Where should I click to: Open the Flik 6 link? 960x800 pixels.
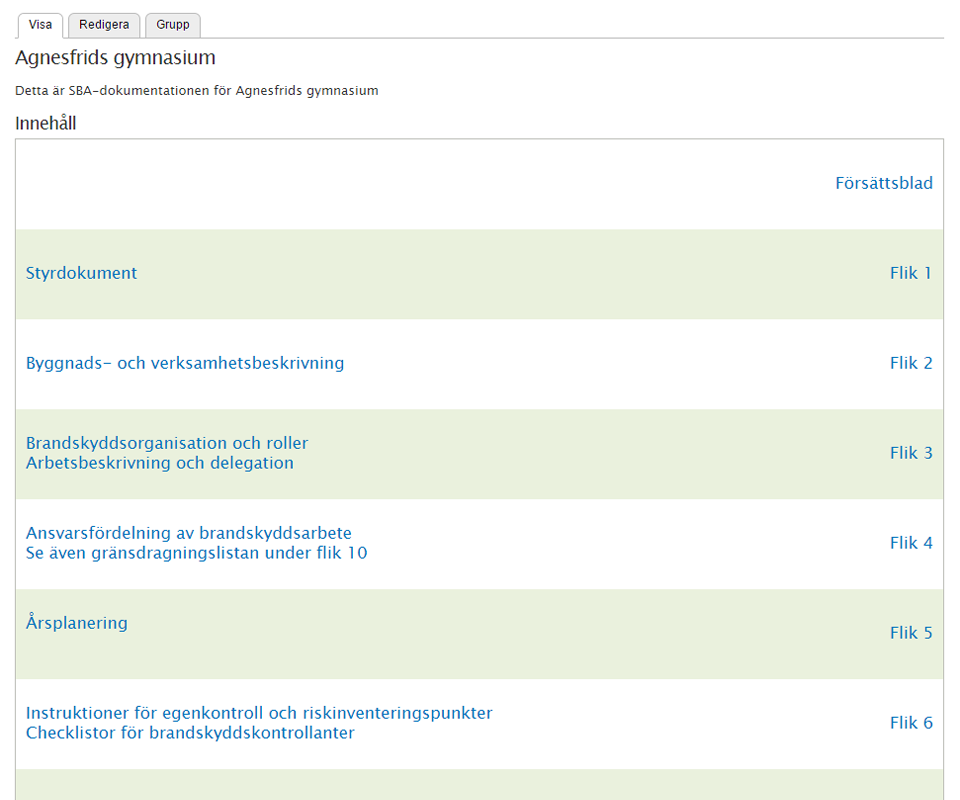(x=910, y=723)
